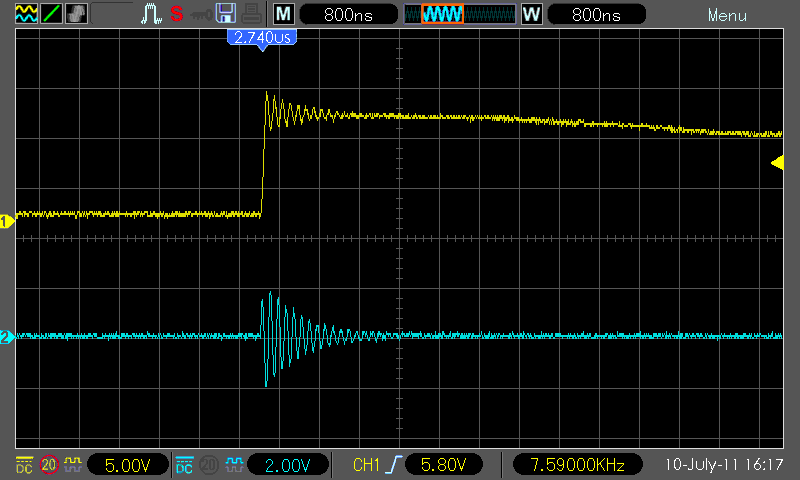The width and height of the screenshot is (800, 480).
Task: Click the floppy disk save icon
Action: pos(226,13)
